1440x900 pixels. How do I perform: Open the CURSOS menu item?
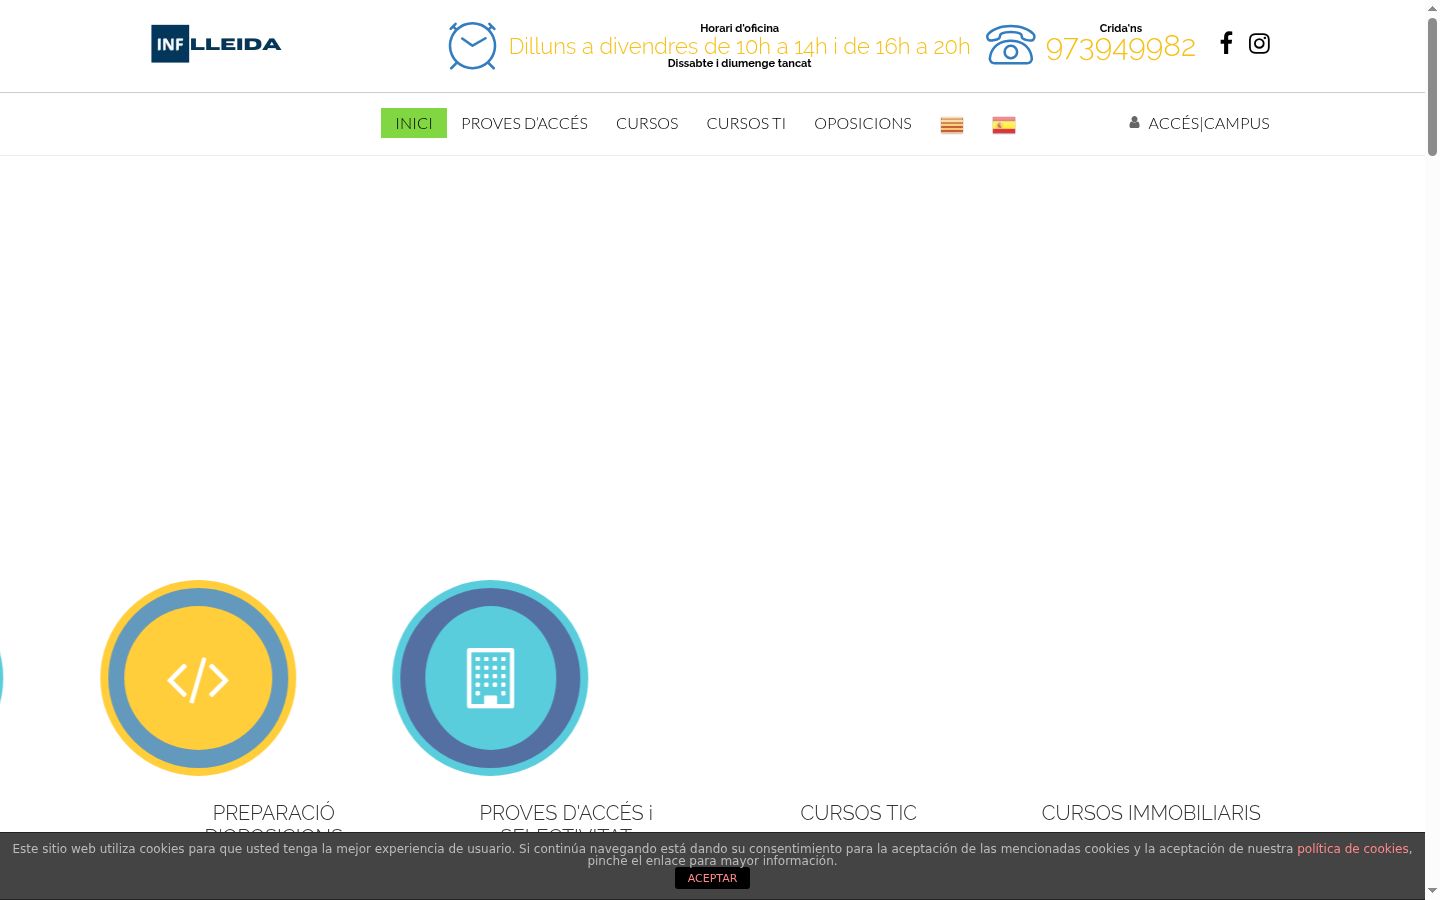(647, 123)
